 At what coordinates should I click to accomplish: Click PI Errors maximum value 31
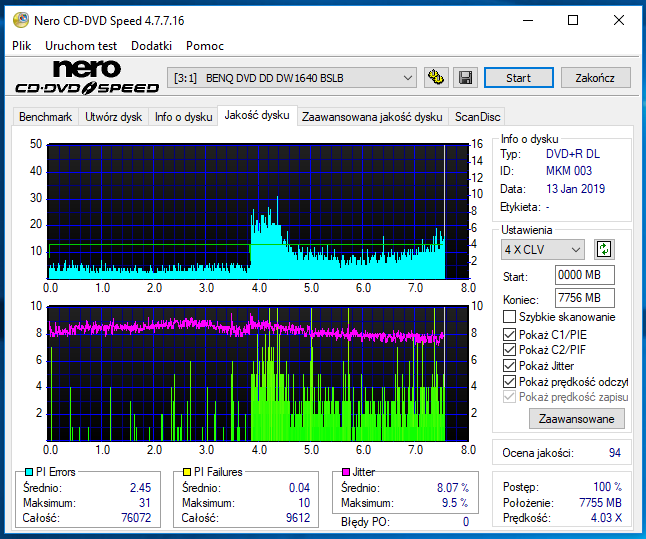145,503
